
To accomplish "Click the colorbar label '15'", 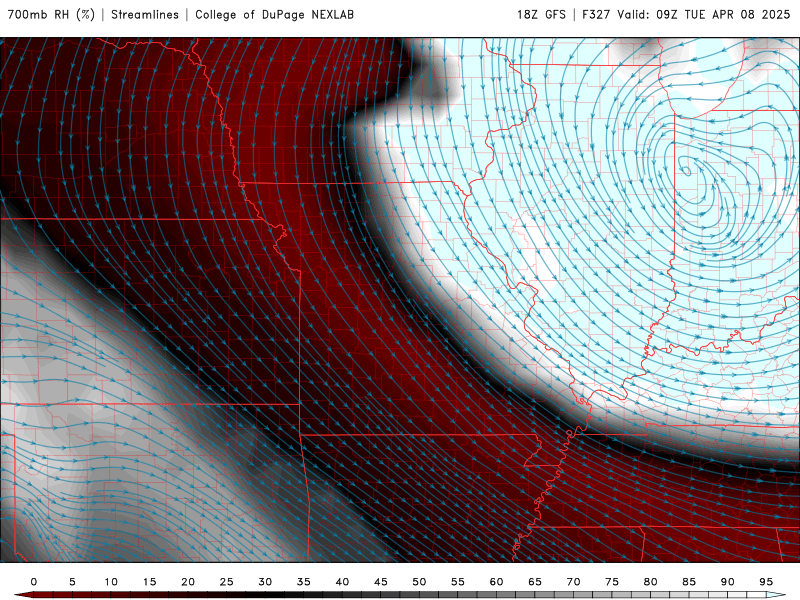I will pos(149,582).
